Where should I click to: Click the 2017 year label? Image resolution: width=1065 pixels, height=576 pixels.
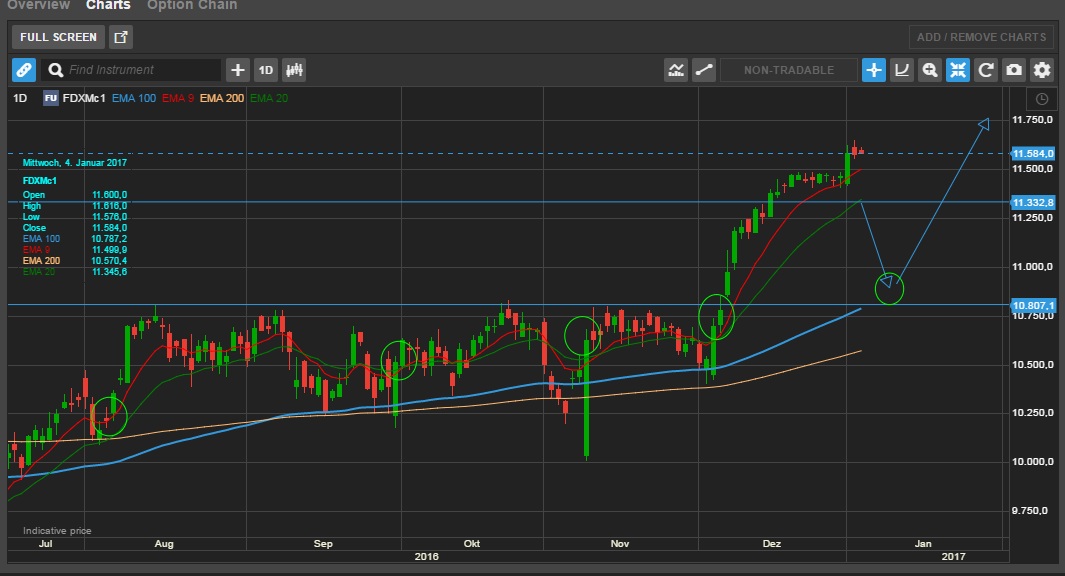[x=954, y=557]
